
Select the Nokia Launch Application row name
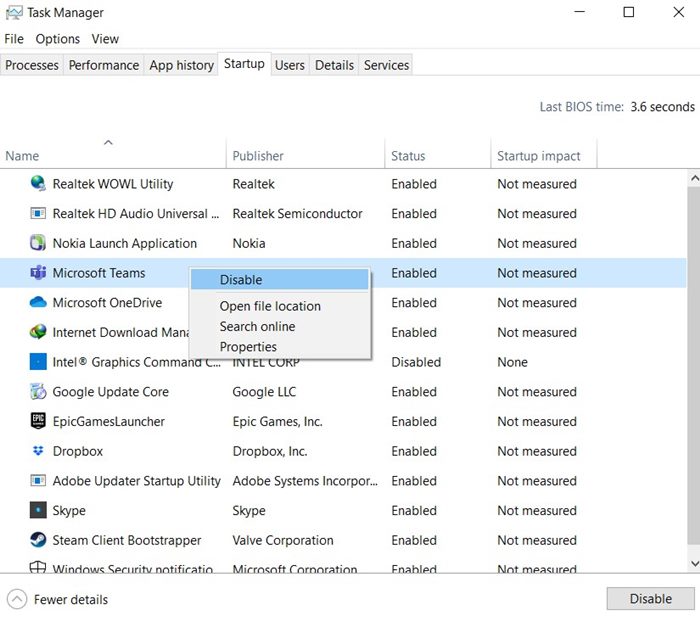point(125,243)
